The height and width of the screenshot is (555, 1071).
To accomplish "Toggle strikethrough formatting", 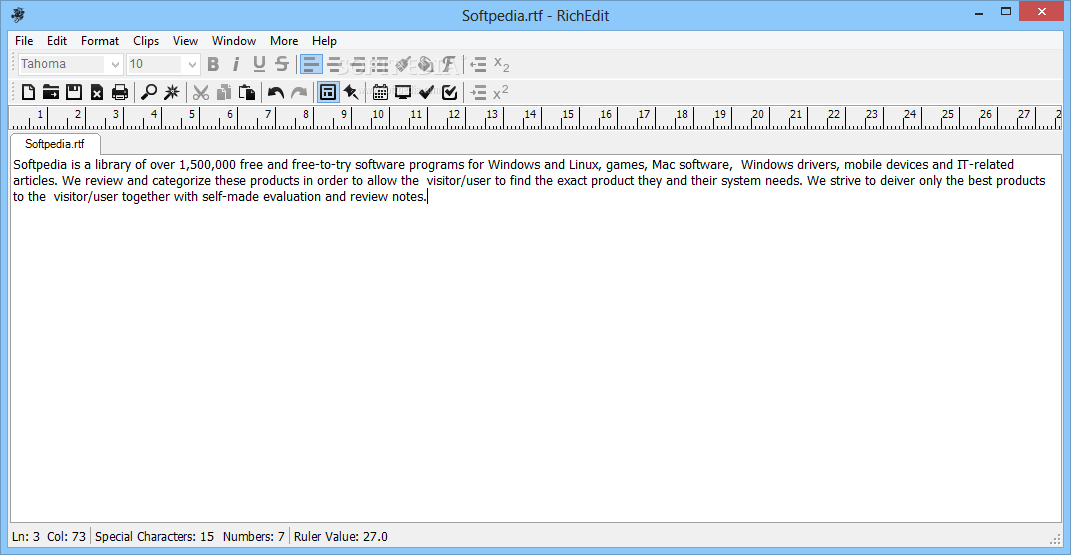I will (282, 64).
